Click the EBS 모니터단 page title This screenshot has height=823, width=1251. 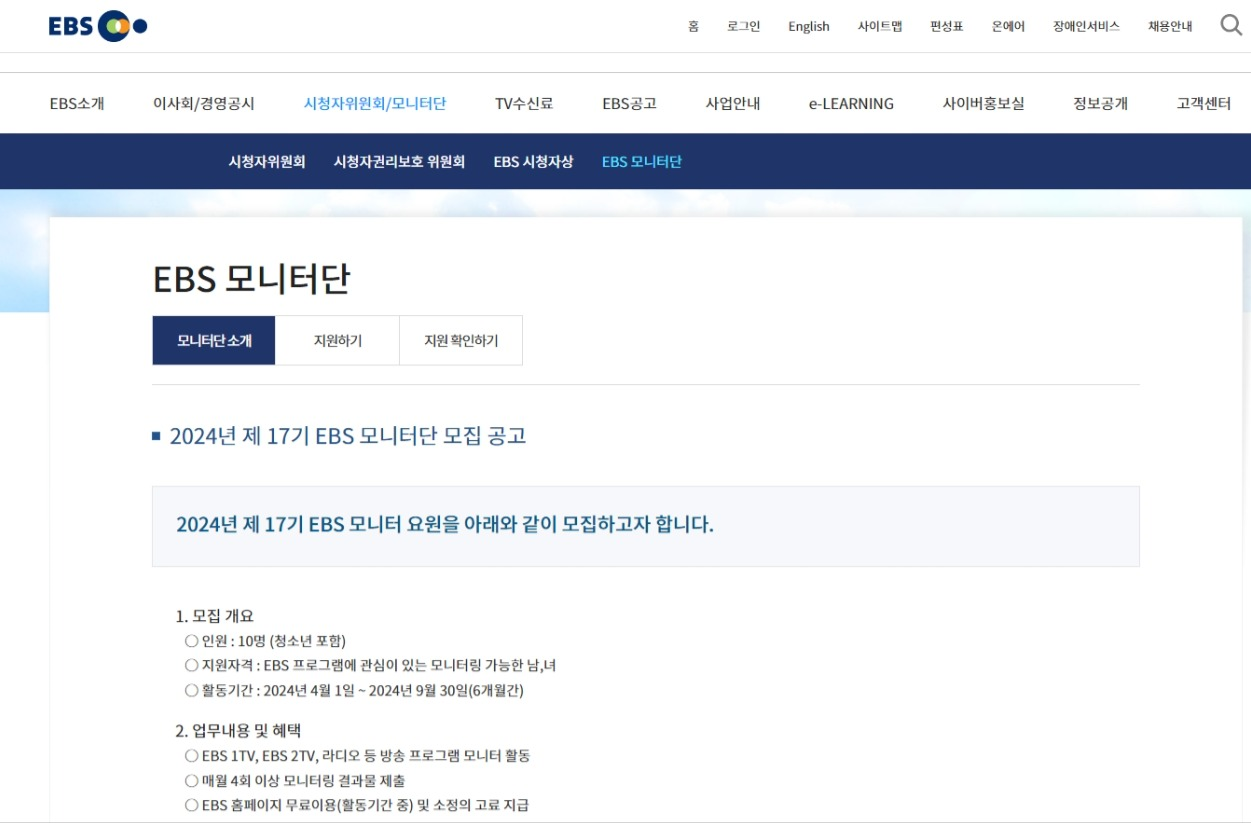[251, 279]
